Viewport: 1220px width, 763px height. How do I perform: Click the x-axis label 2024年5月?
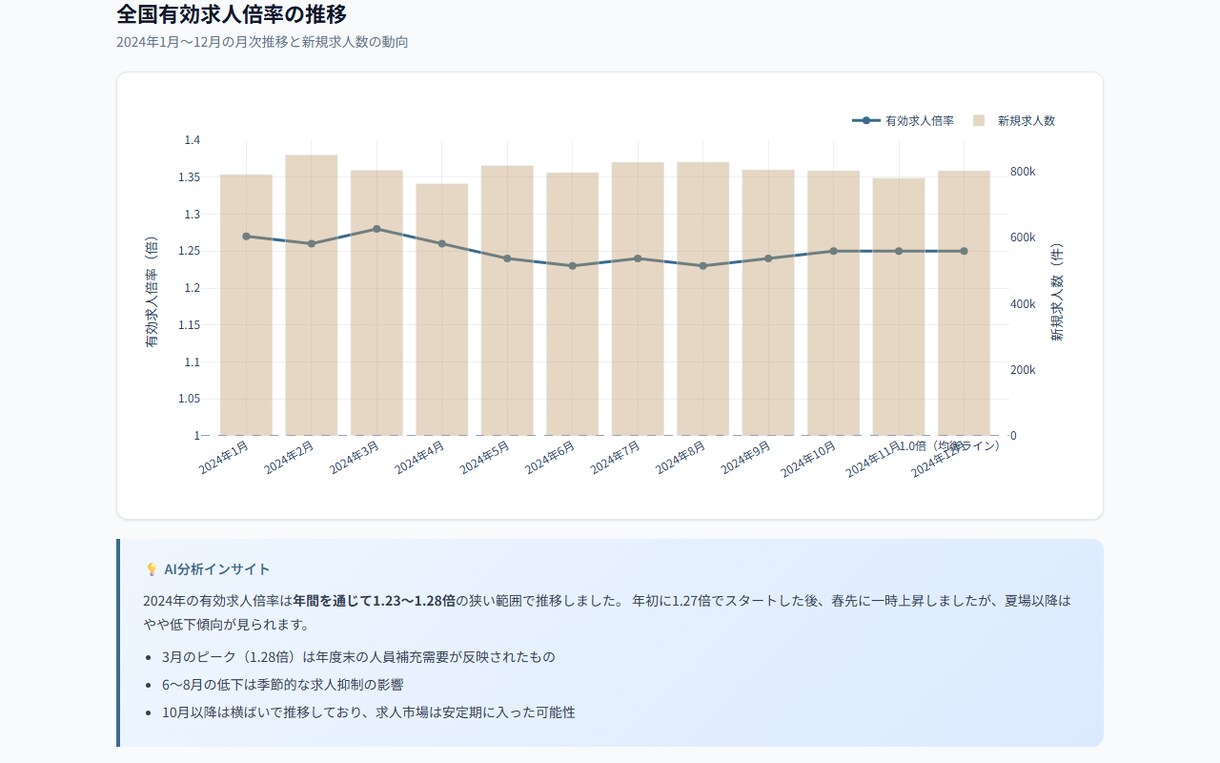coord(485,458)
